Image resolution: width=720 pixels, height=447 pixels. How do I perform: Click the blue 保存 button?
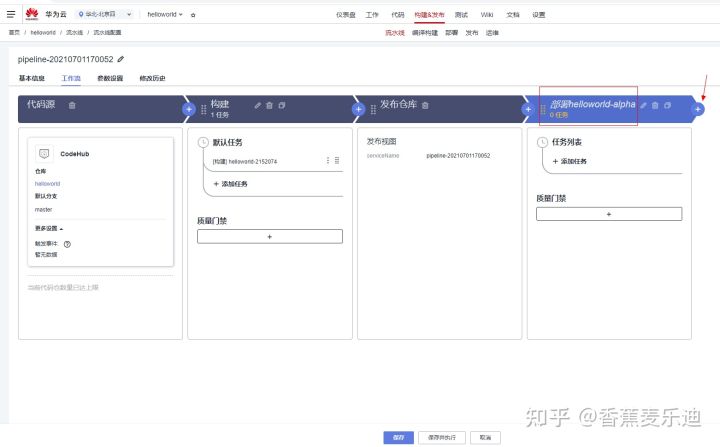[399, 437]
